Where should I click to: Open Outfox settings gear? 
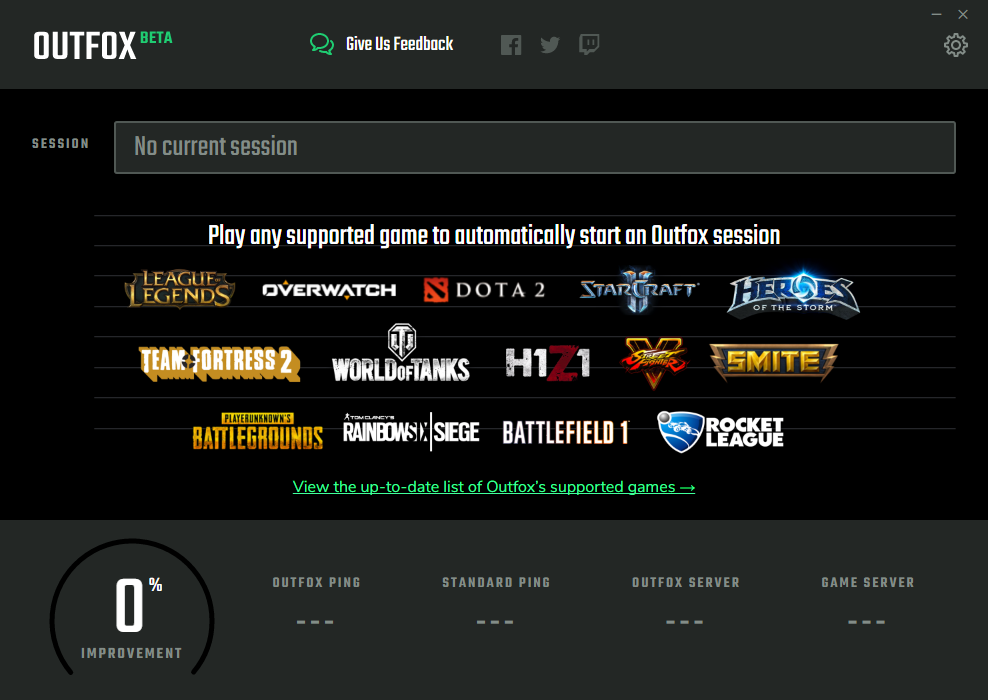coord(955,45)
